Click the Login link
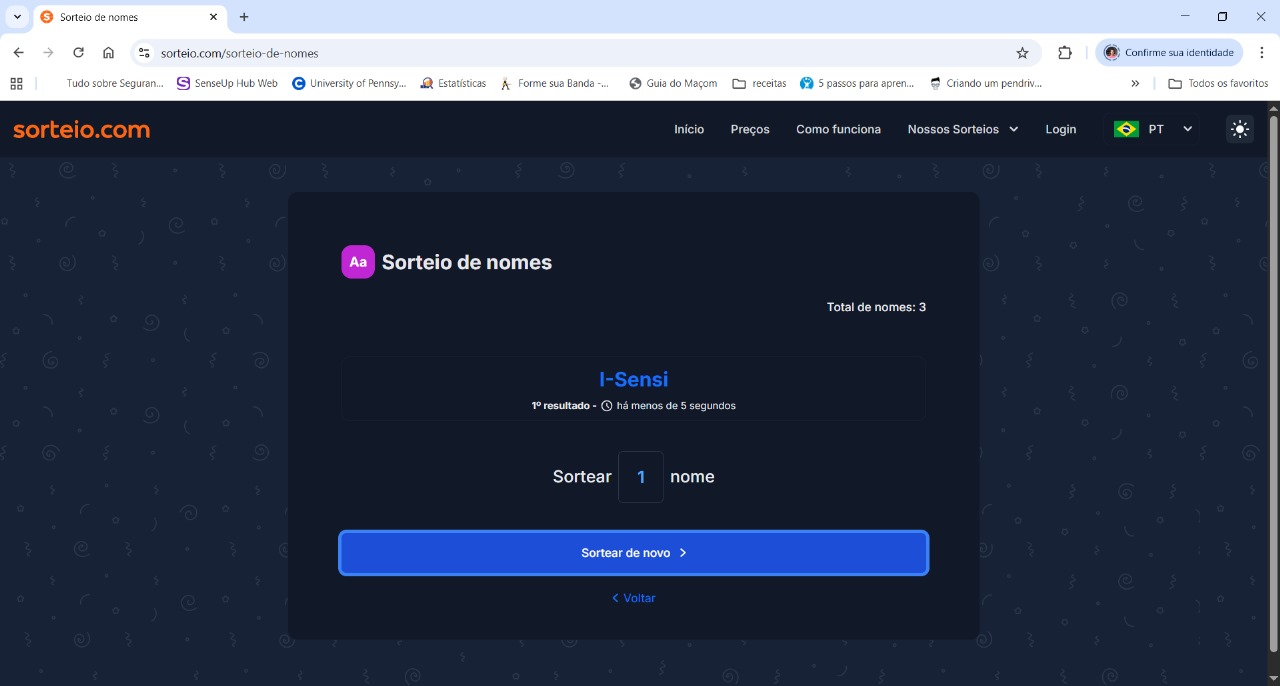The image size is (1280, 686). coord(1061,129)
